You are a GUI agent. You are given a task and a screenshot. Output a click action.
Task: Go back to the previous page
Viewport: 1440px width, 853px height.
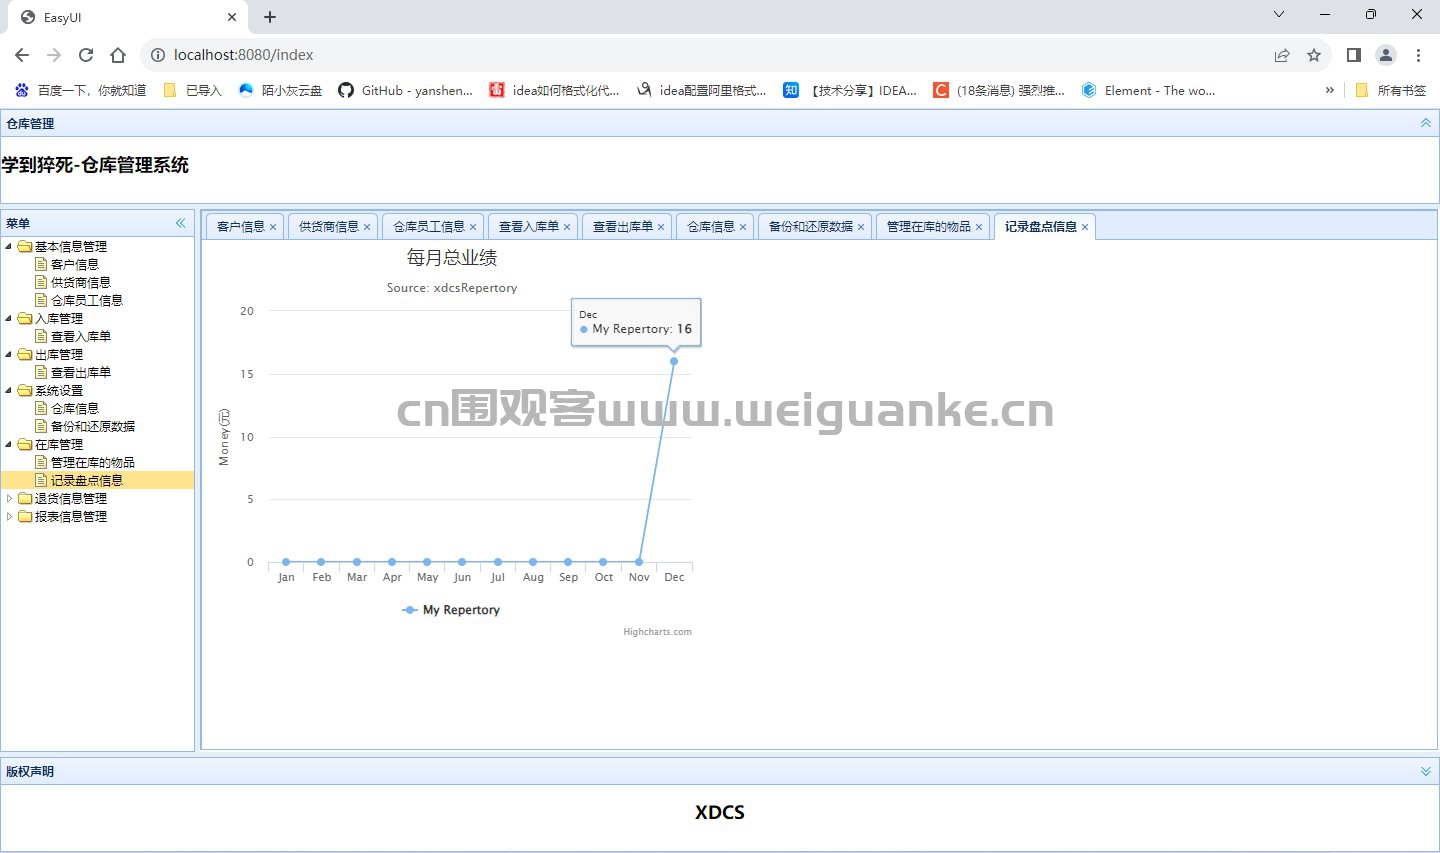[x=22, y=55]
